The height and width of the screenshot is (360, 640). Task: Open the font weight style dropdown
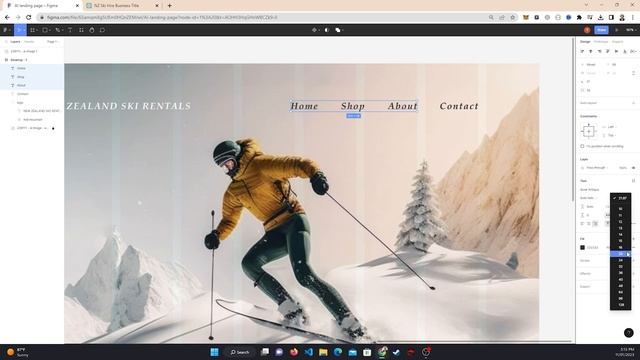[x=589, y=198]
